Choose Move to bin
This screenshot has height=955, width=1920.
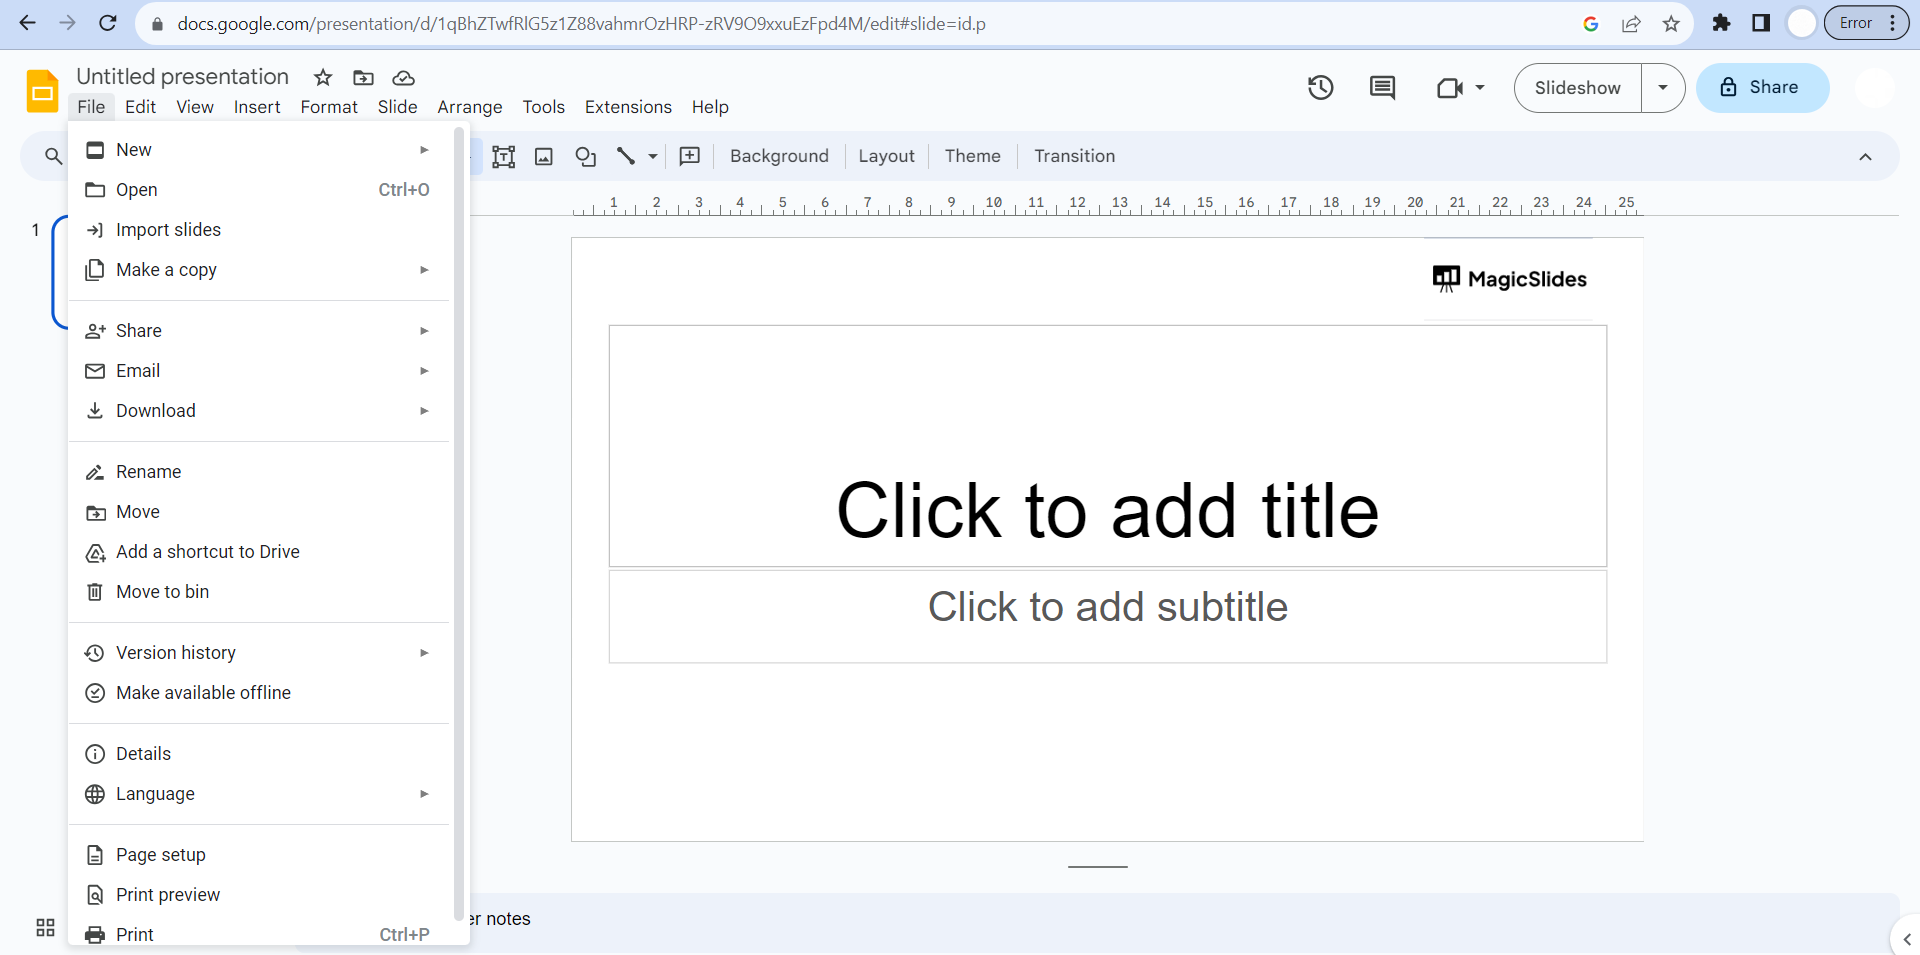click(258, 592)
